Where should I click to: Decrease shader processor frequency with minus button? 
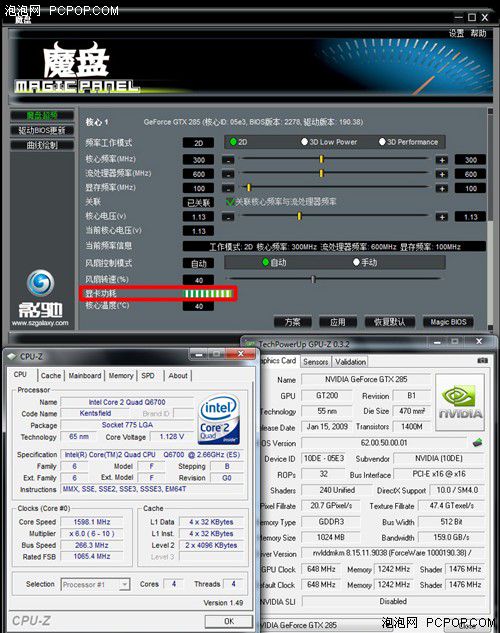point(228,174)
